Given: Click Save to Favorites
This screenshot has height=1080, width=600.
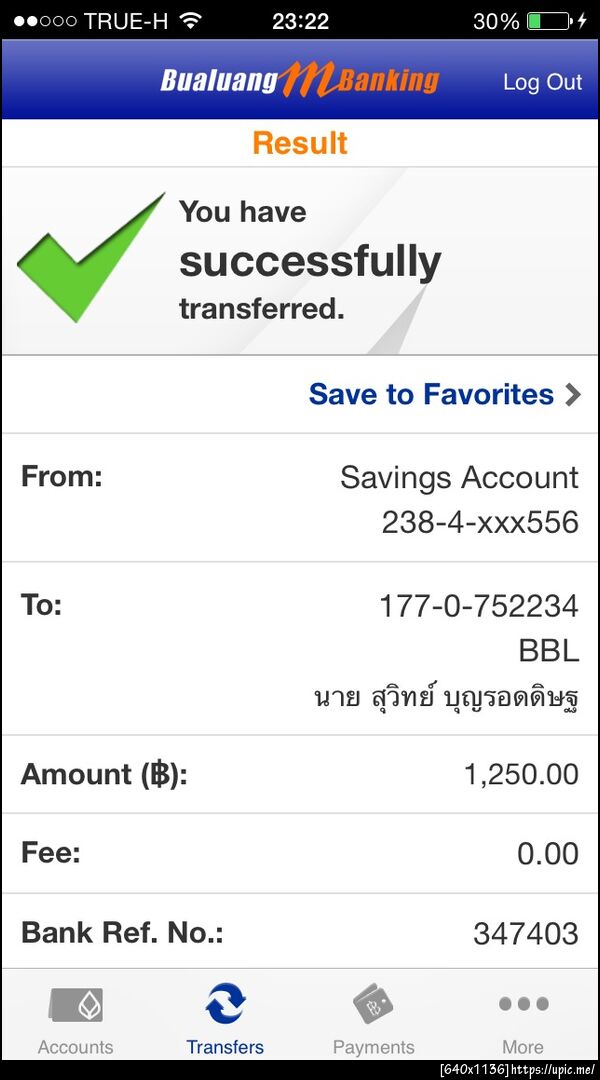Looking at the screenshot, I should [x=430, y=394].
